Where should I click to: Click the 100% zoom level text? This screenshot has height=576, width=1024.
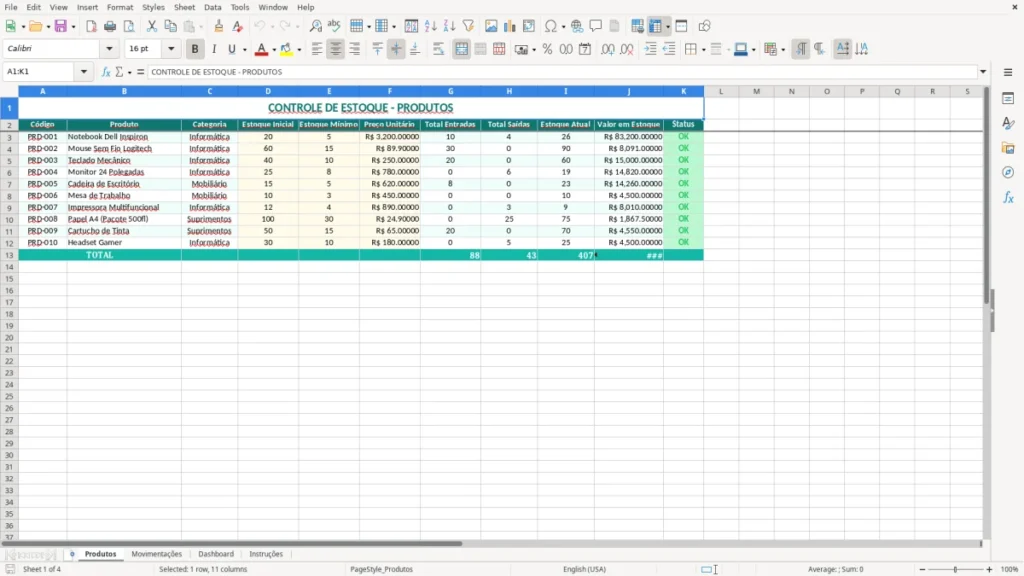pyautogui.click(x=1010, y=569)
